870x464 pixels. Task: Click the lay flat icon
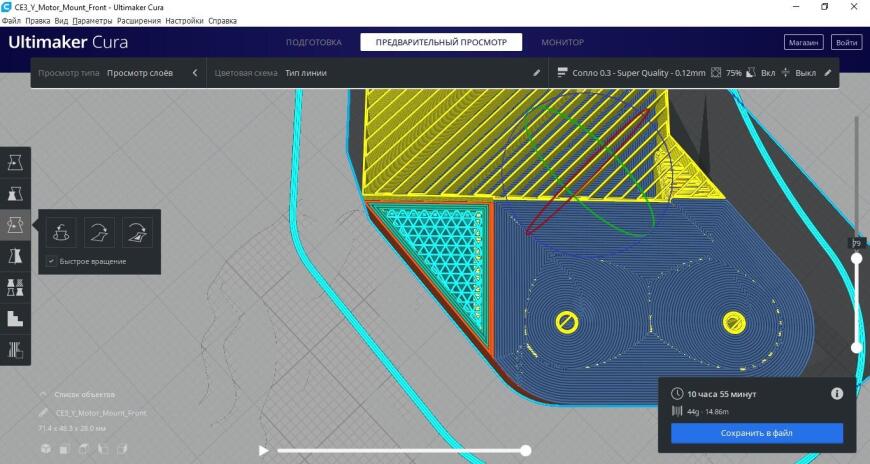click(x=99, y=232)
